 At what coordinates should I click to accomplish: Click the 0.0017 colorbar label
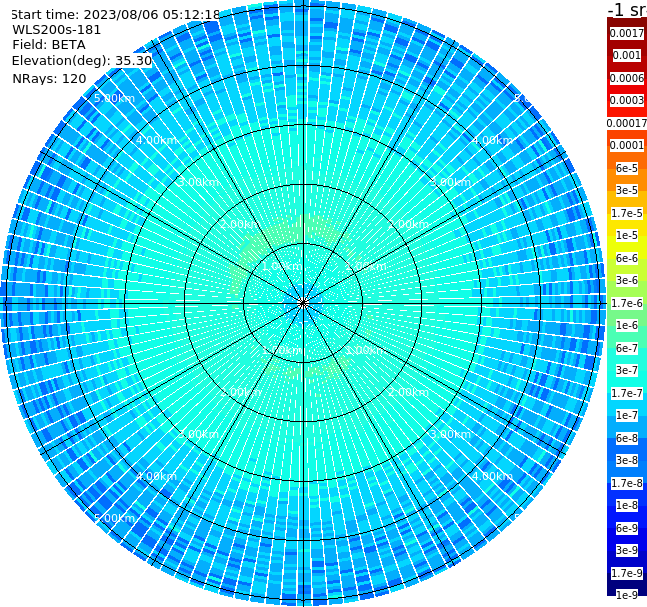pyautogui.click(x=627, y=33)
